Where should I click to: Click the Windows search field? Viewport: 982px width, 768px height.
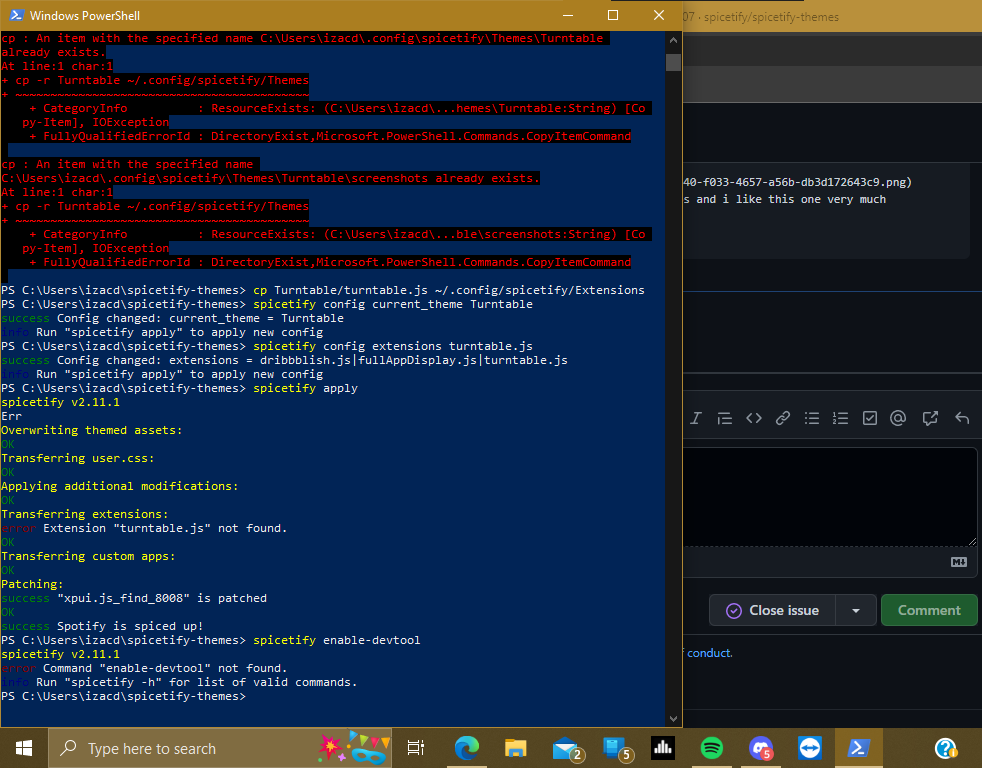coord(160,748)
